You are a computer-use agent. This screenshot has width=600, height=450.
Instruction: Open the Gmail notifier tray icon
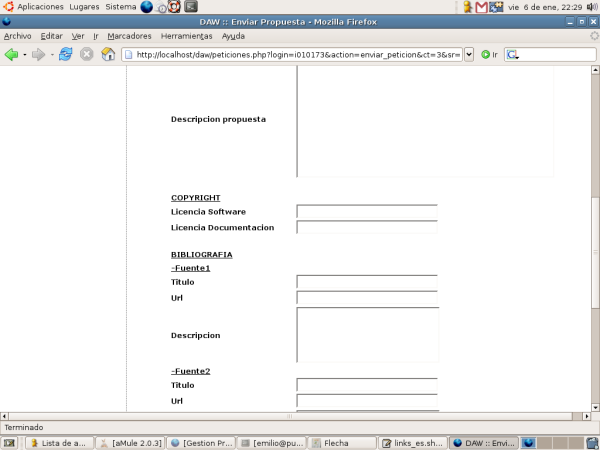point(481,7)
